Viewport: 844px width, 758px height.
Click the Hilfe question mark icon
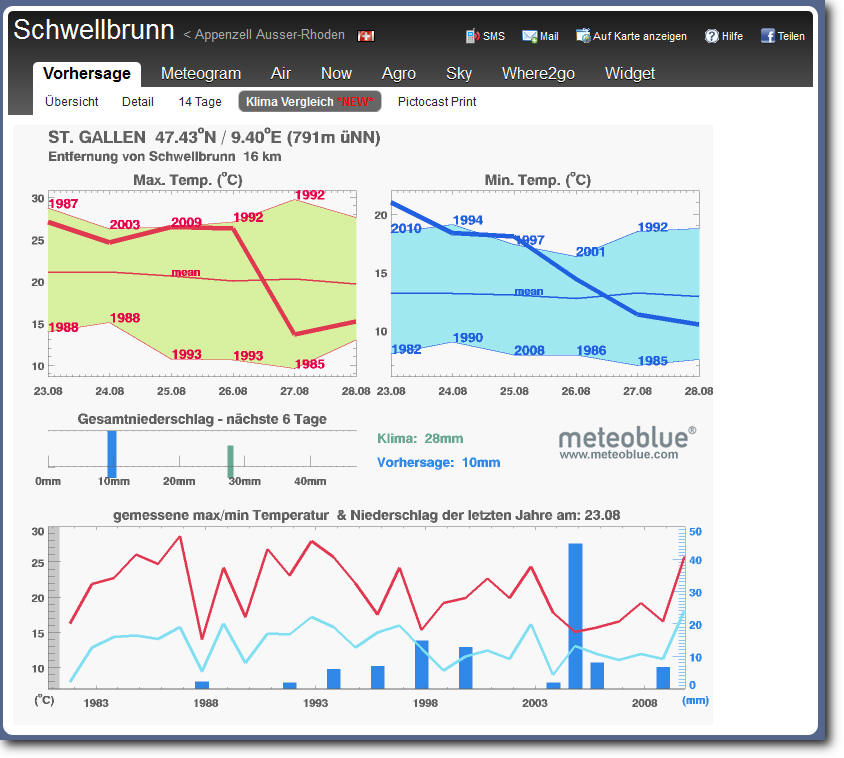coord(712,36)
